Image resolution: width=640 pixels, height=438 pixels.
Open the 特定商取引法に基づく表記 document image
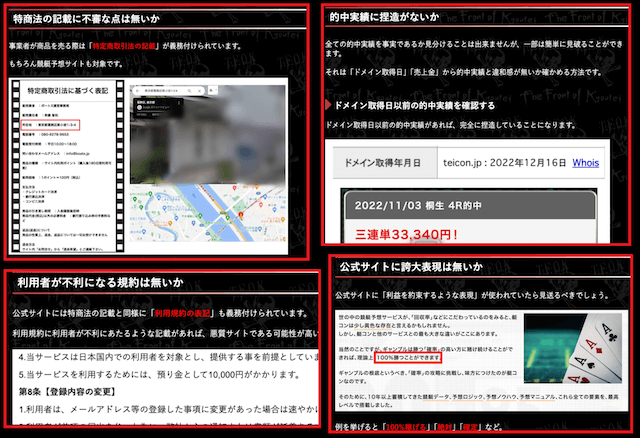[68, 166]
